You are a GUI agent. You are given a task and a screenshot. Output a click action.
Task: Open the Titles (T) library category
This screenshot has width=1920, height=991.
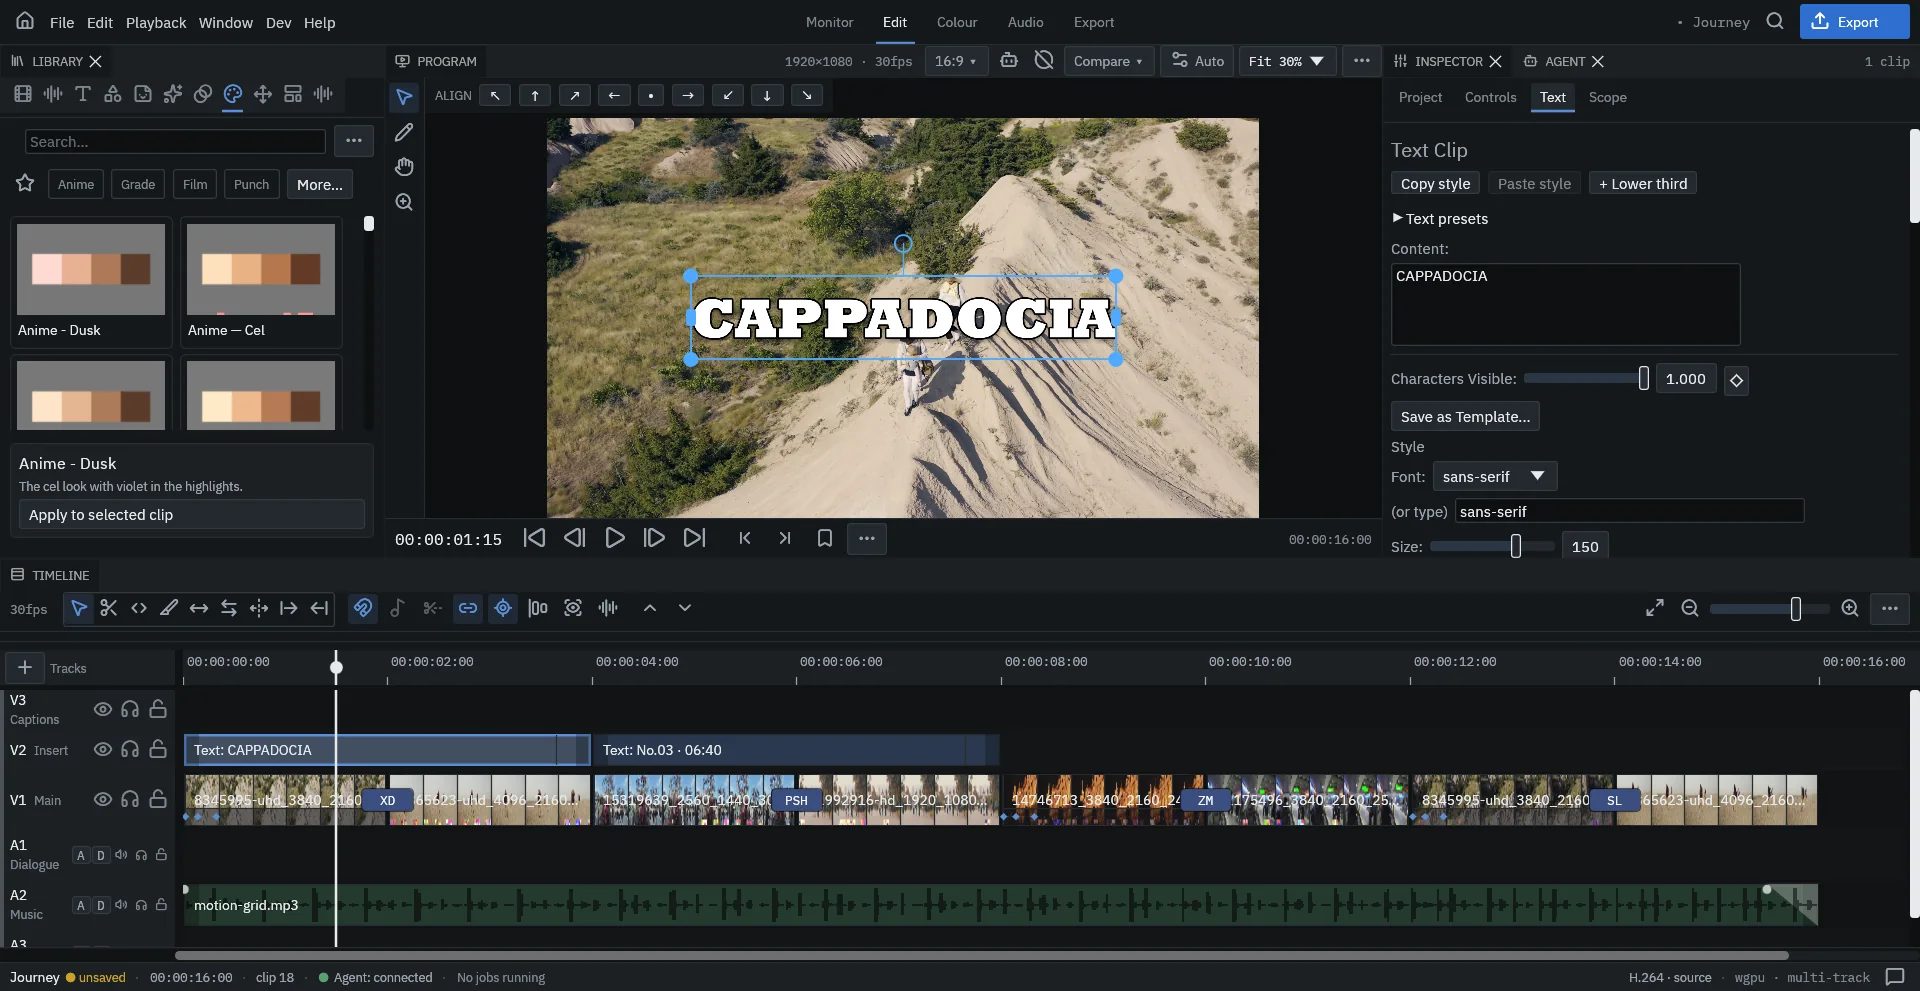tap(83, 94)
